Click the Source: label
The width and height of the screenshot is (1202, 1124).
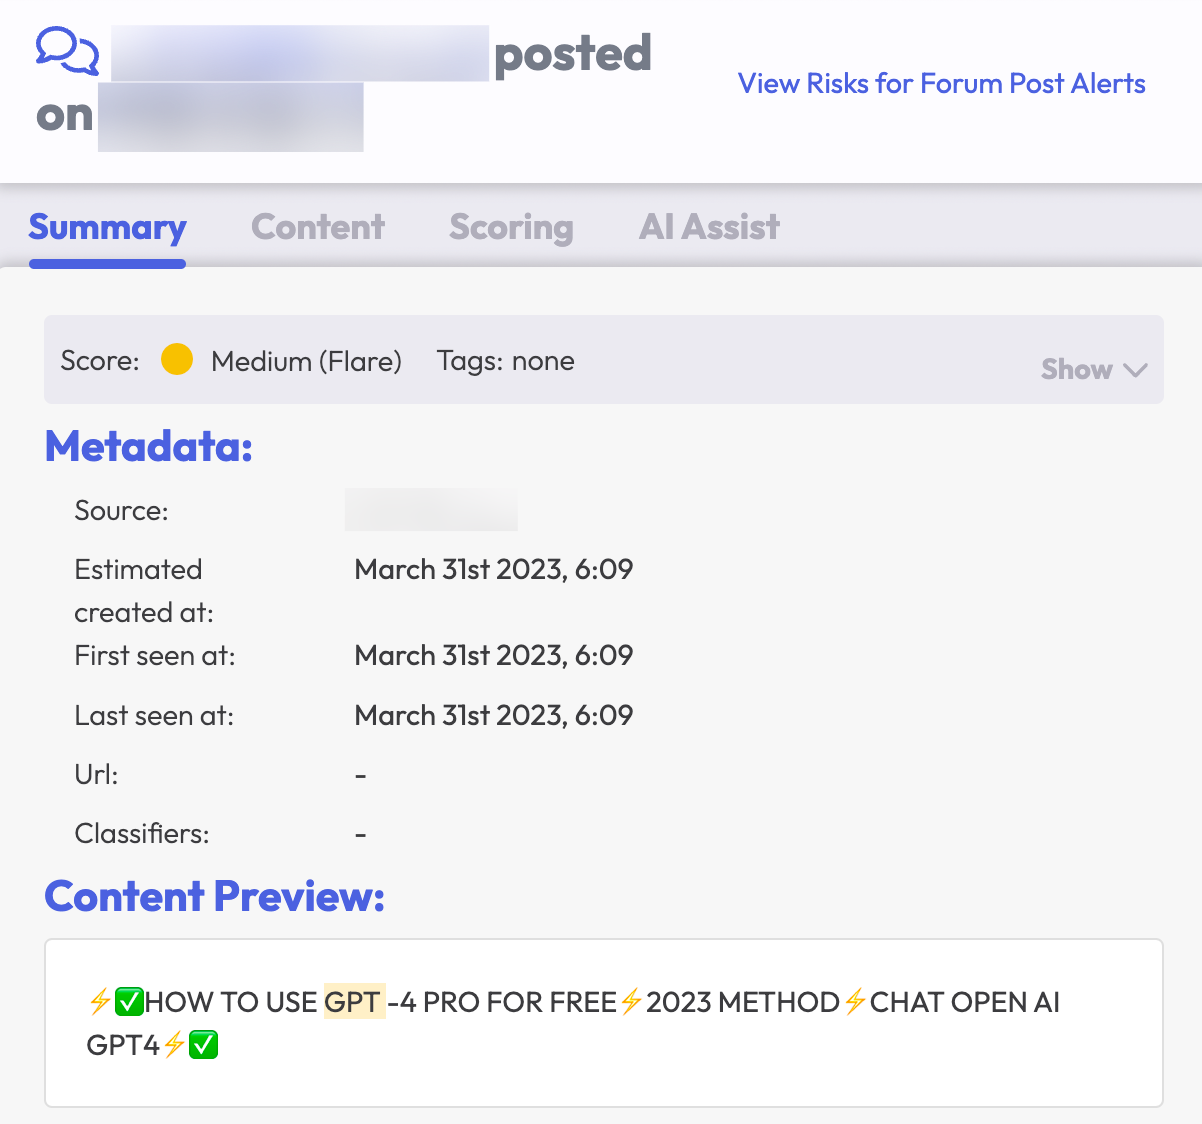(x=121, y=511)
